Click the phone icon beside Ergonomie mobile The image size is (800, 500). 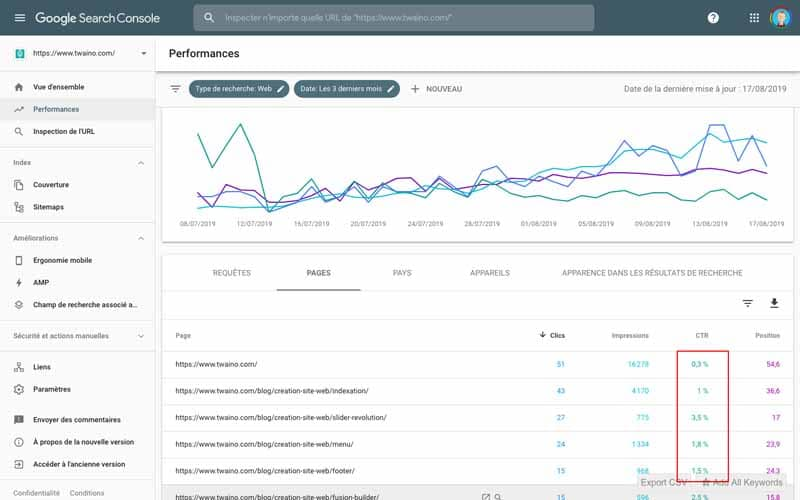(19, 260)
